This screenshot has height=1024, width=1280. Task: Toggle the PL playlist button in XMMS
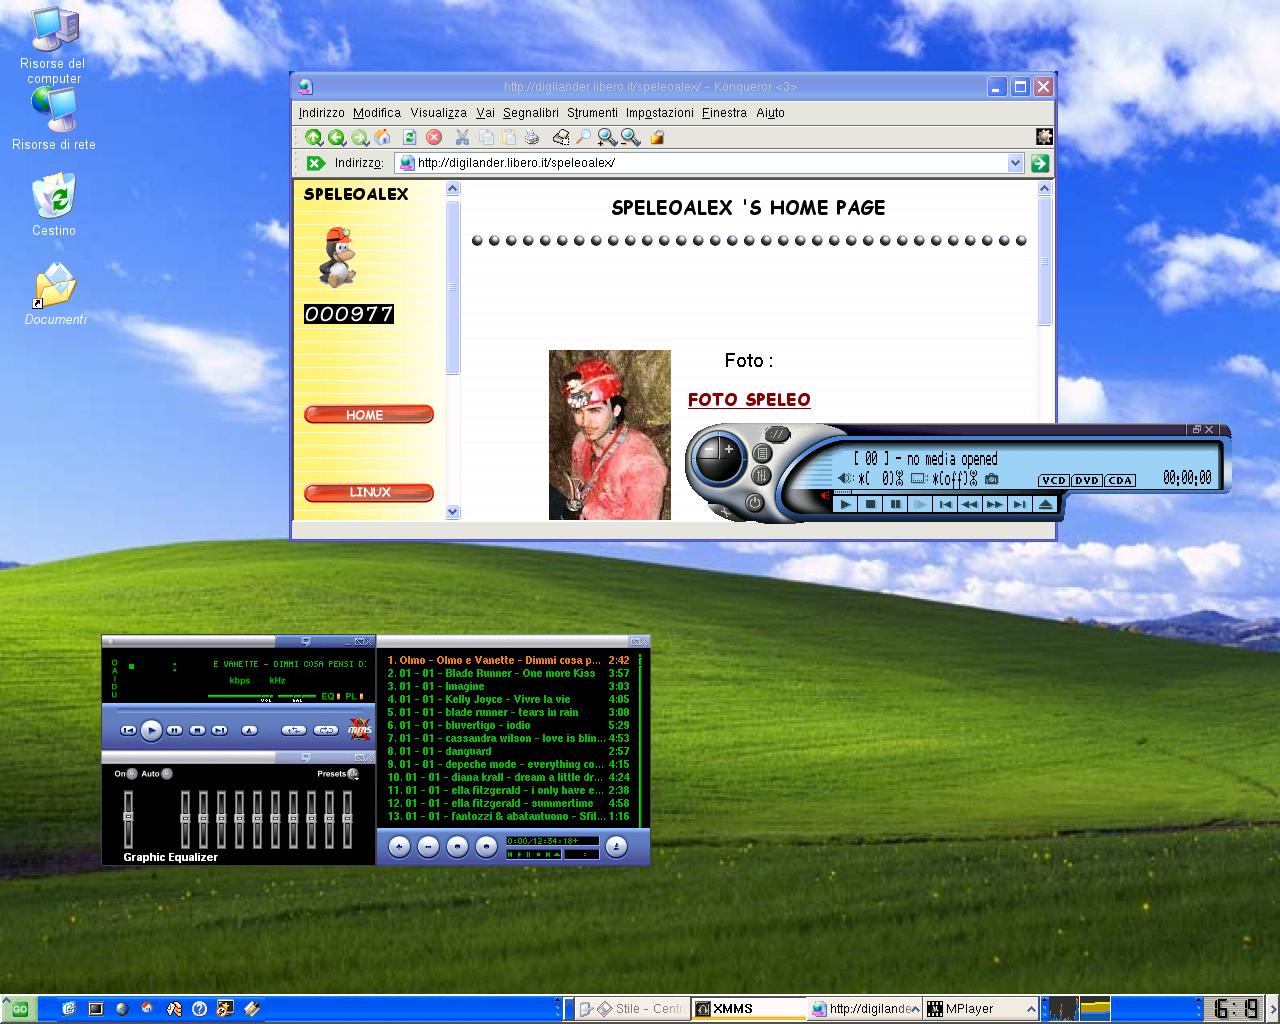354,696
